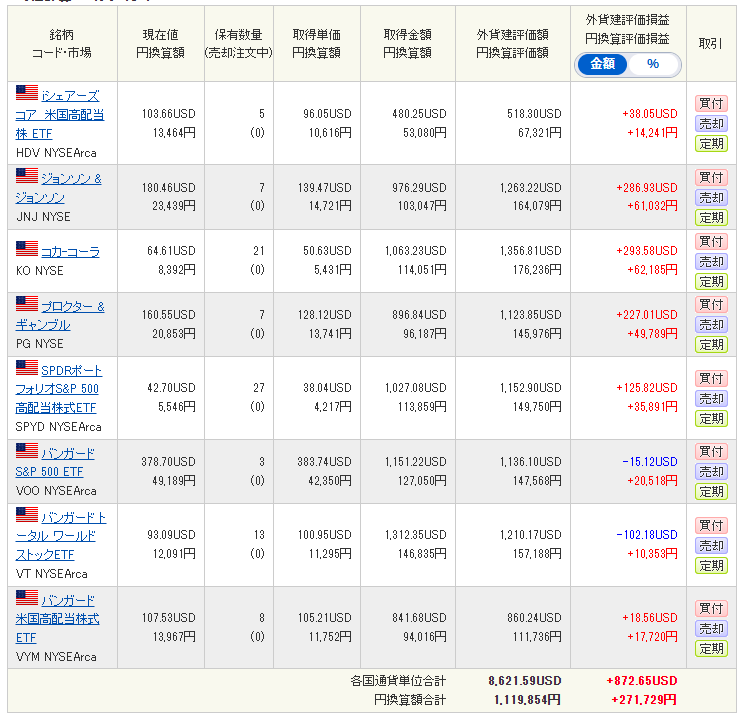Click US flag icon in JNJ row
This screenshot has width=744, height=722.
27,176
